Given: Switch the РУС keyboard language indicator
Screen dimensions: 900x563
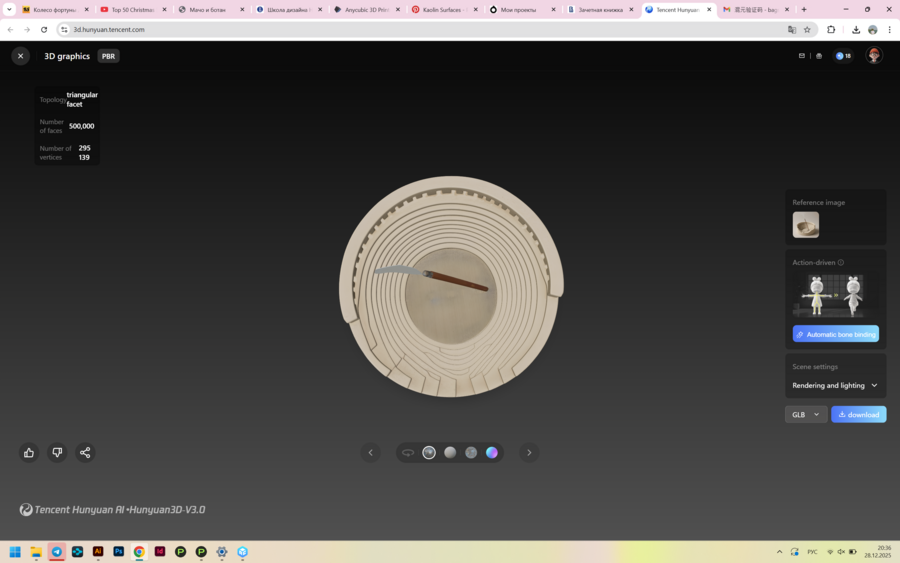Looking at the screenshot, I should click(812, 552).
